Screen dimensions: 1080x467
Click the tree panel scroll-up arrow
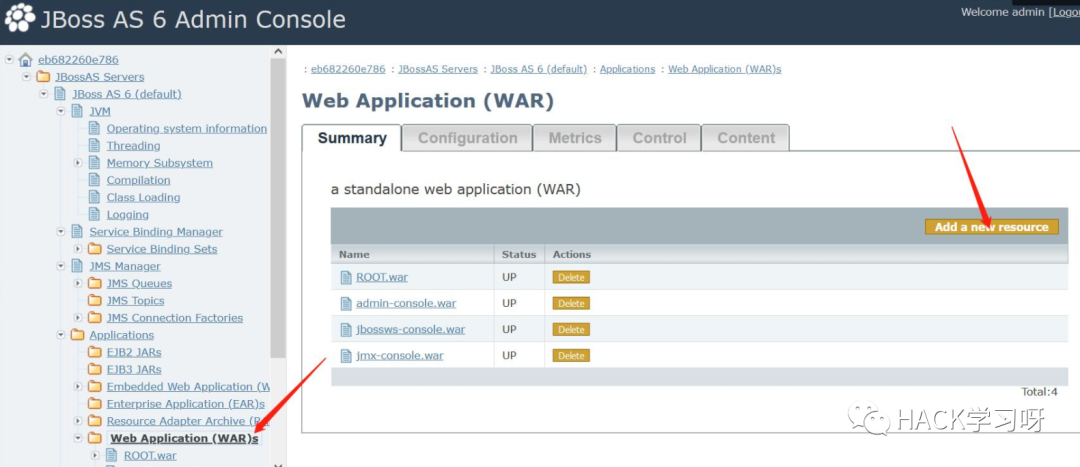point(278,52)
